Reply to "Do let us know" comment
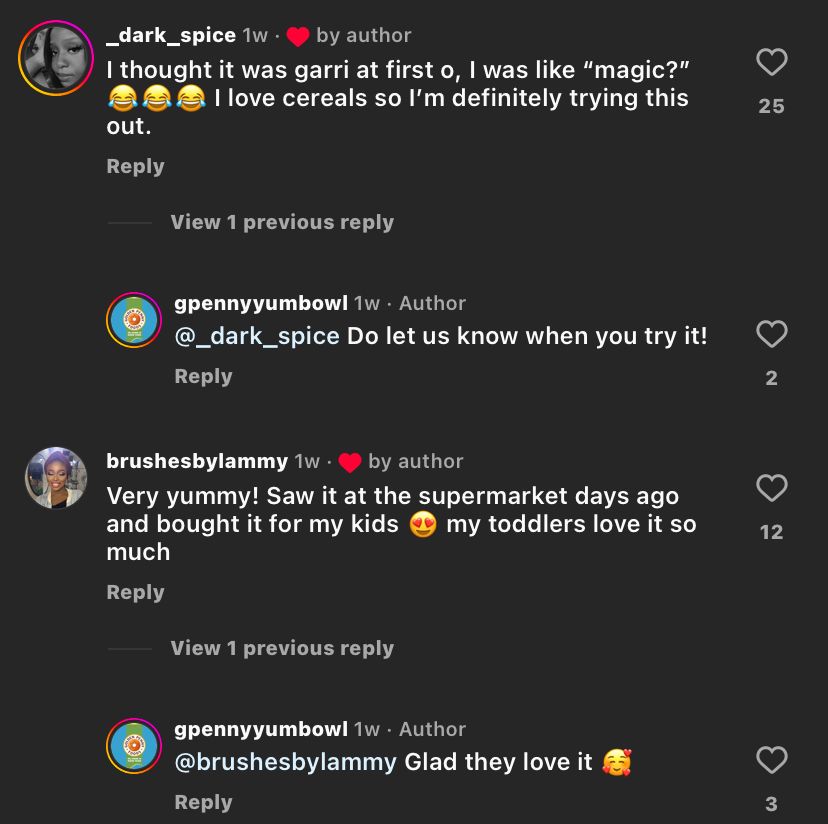This screenshot has height=824, width=828. (203, 376)
